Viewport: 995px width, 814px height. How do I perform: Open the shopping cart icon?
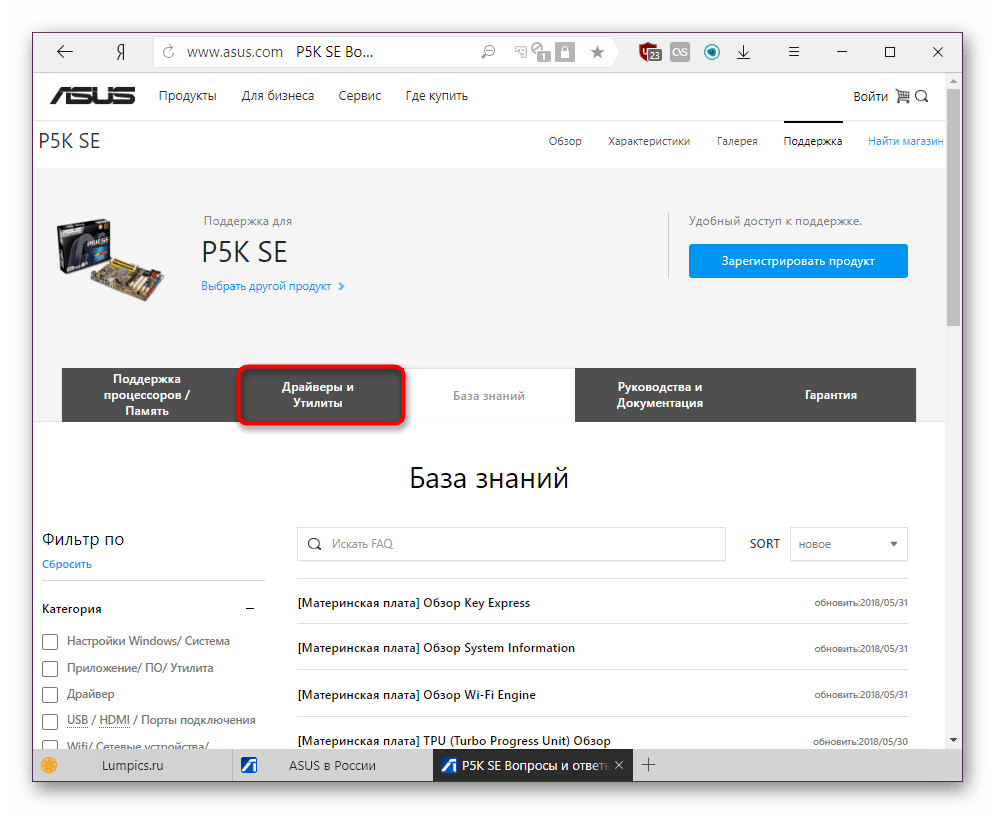click(902, 97)
